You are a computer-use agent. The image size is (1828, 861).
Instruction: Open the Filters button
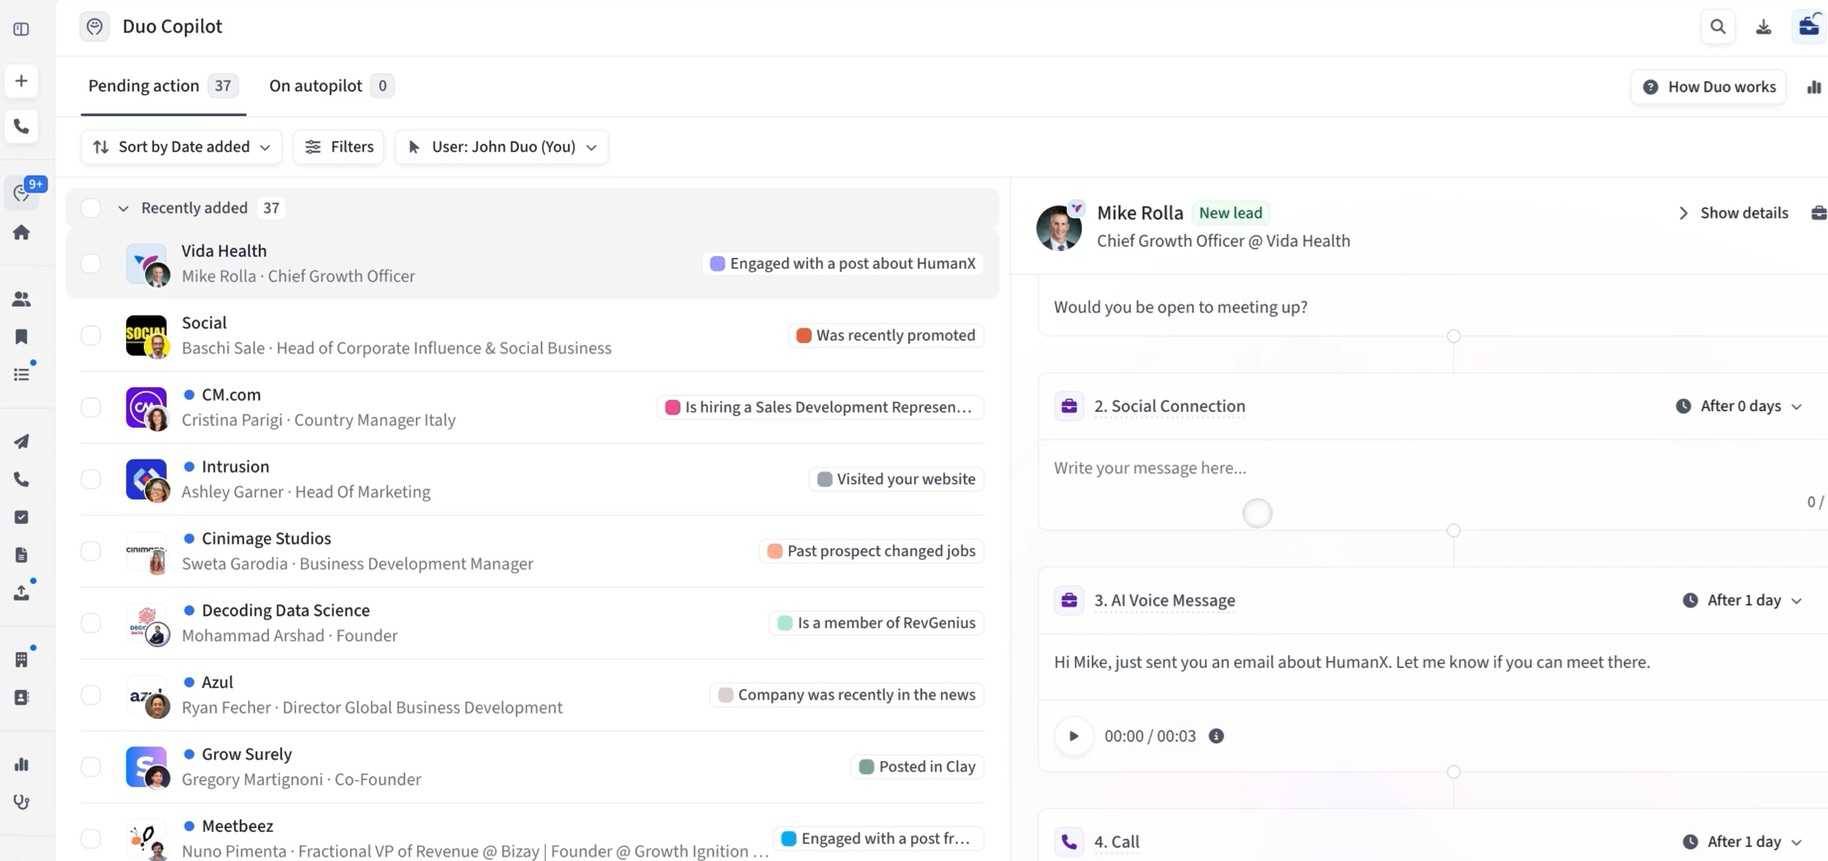pyautogui.click(x=339, y=147)
